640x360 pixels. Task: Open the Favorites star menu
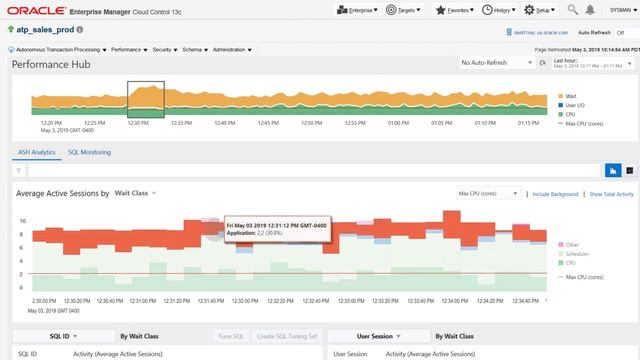[x=454, y=10]
